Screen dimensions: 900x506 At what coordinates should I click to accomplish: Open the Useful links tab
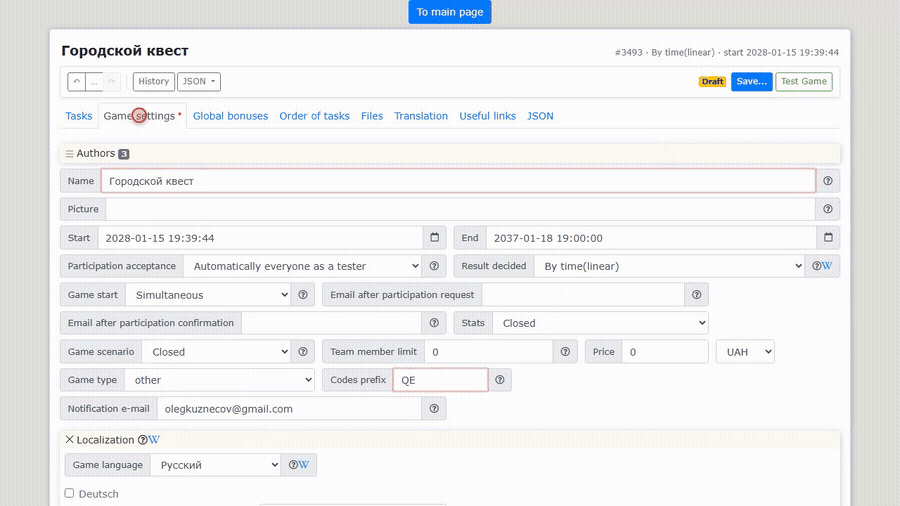coord(487,116)
